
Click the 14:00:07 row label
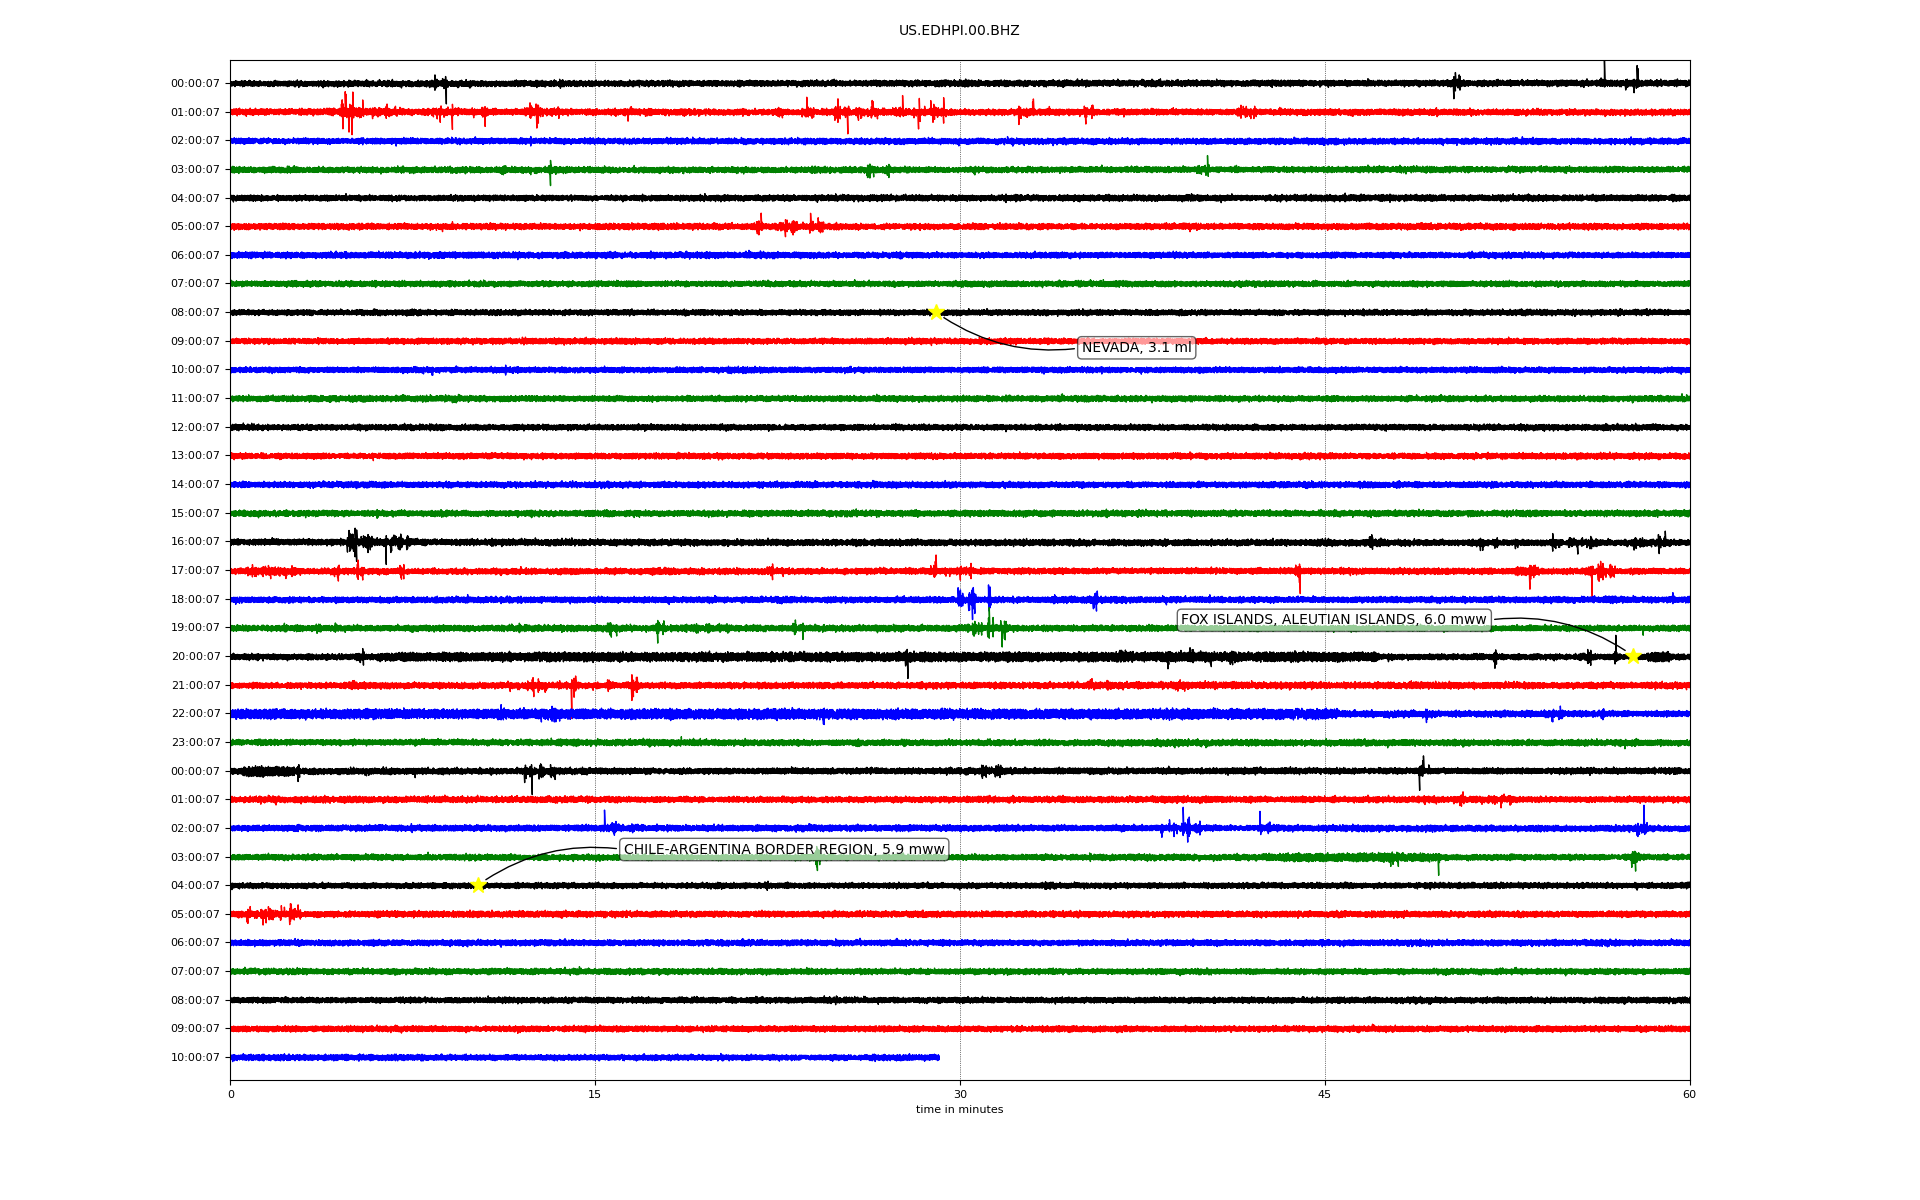coord(195,485)
